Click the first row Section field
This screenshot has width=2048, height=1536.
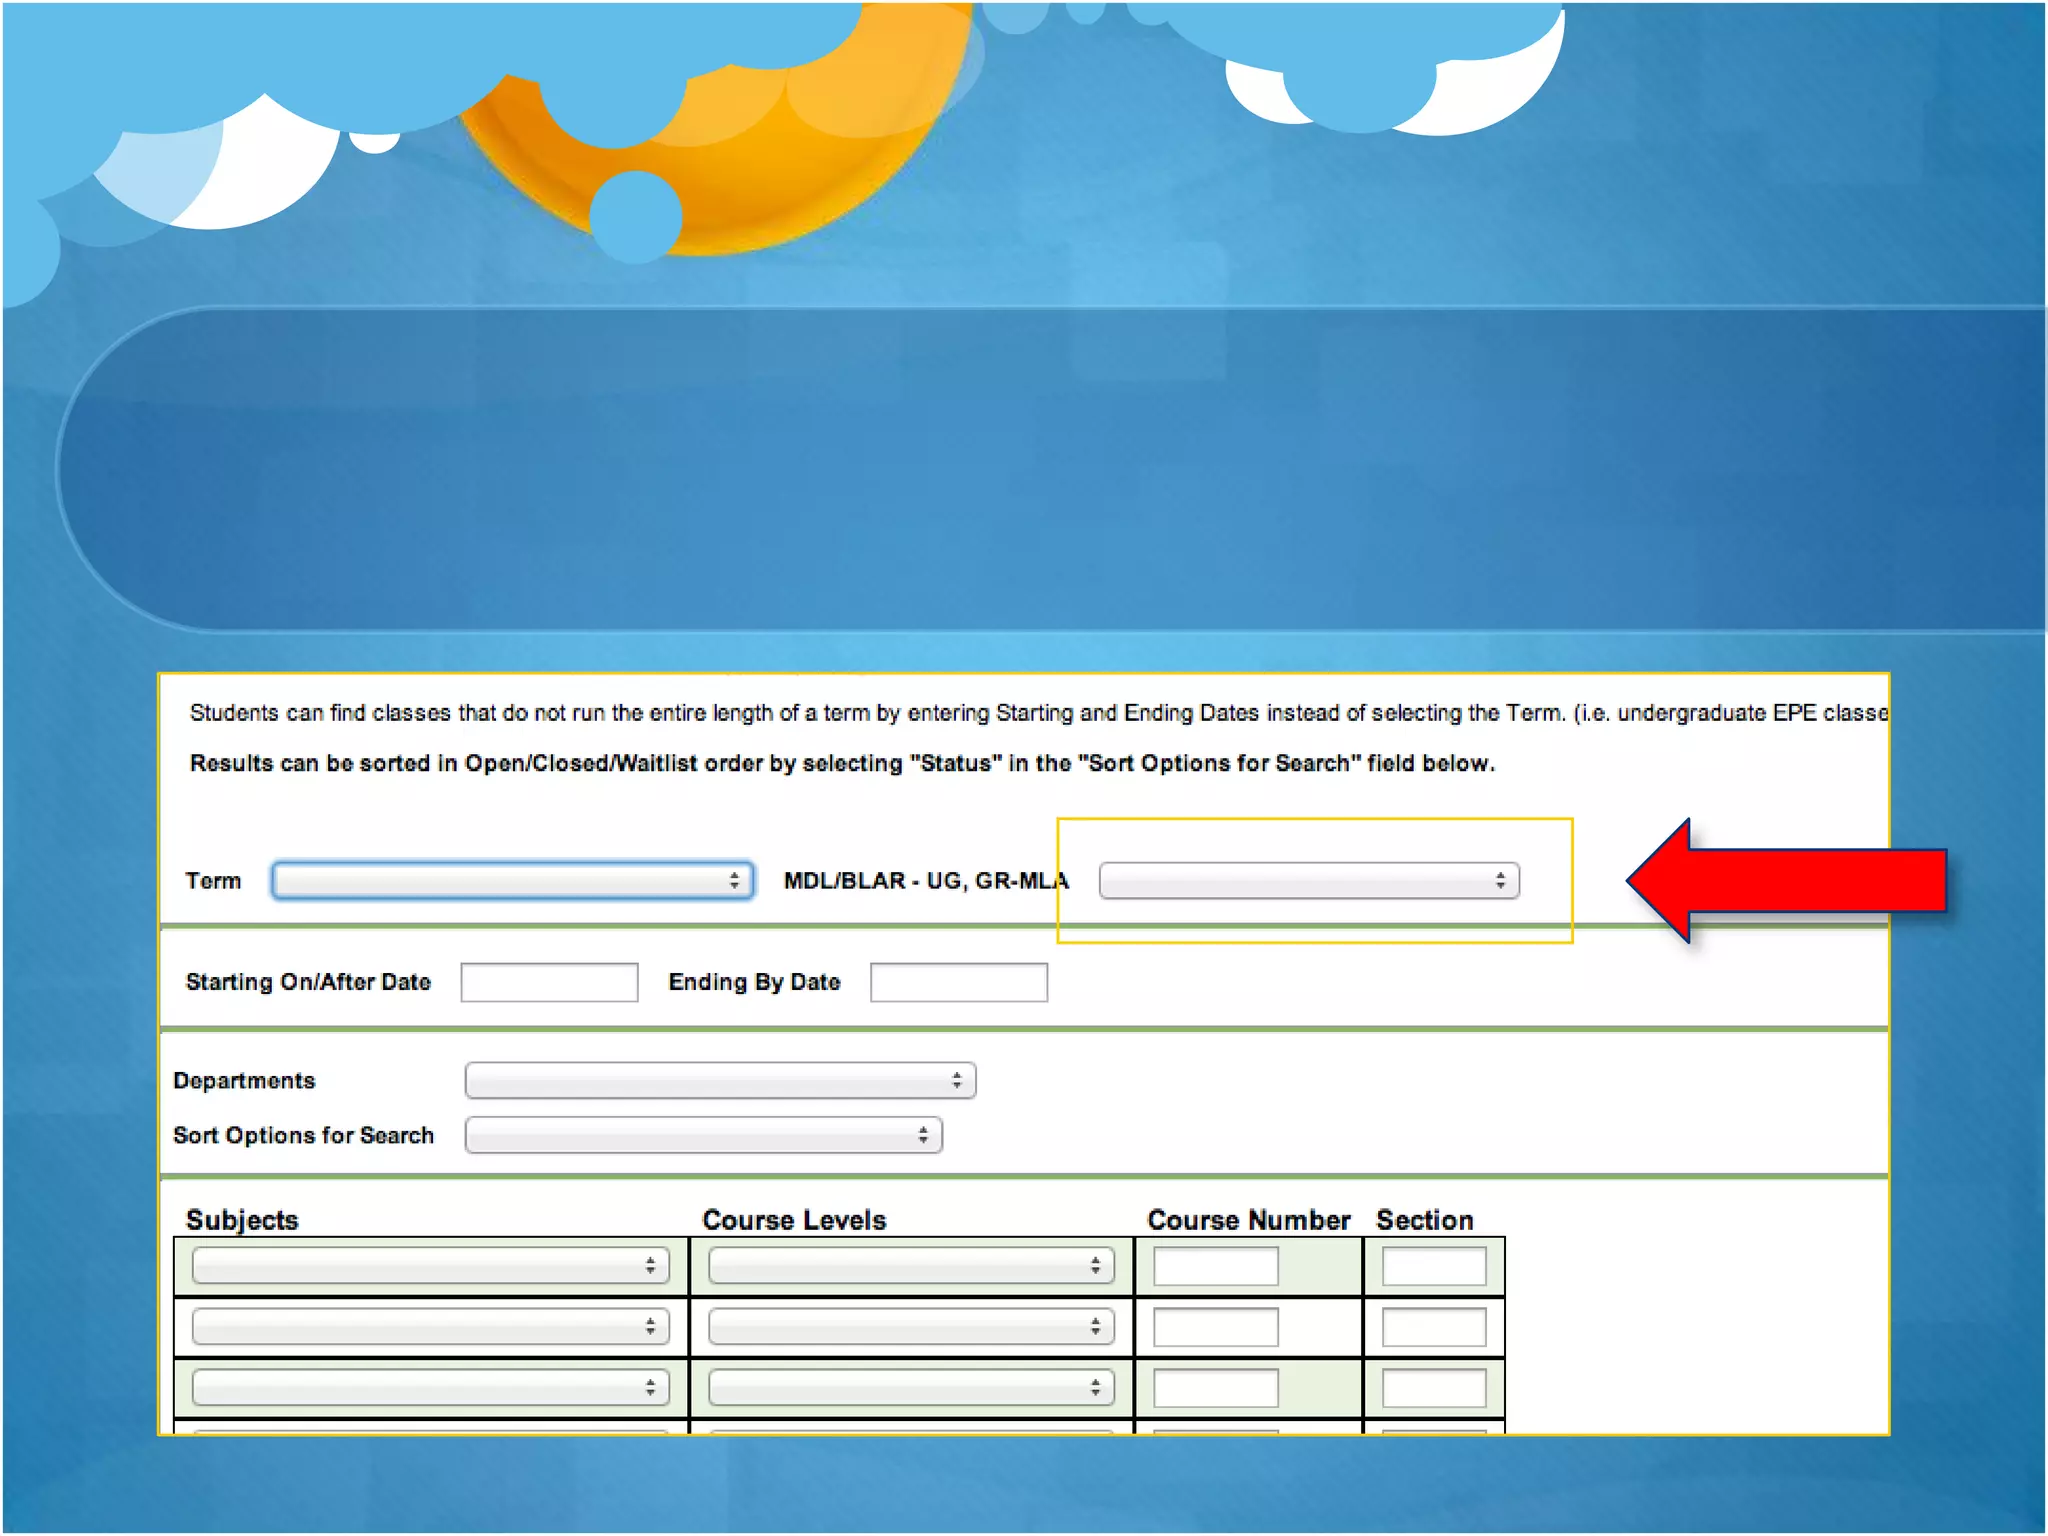(x=1433, y=1267)
